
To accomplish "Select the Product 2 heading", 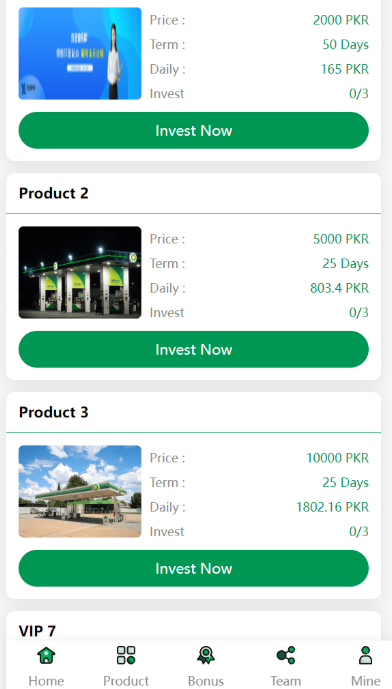I will click(x=54, y=193).
